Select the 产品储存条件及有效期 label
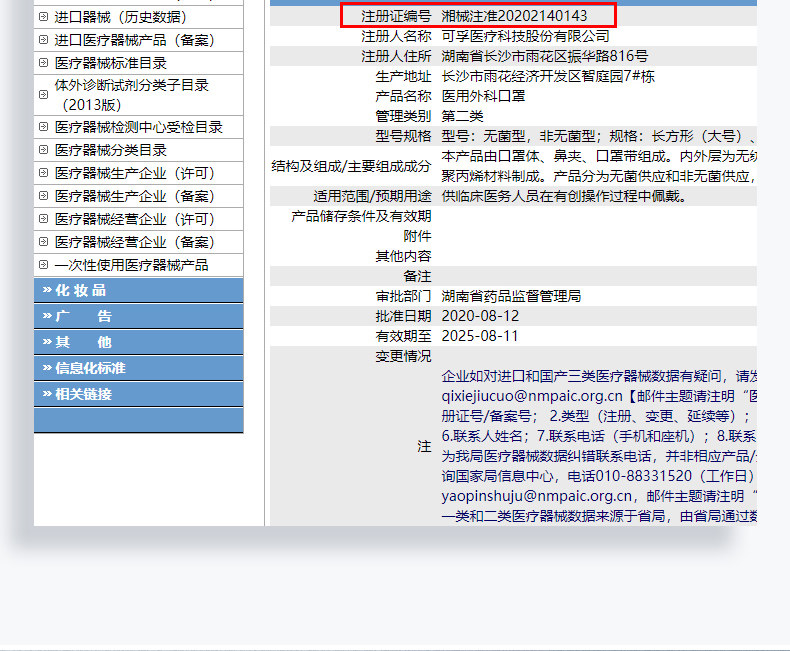The height and width of the screenshot is (651, 790). pyautogui.click(x=361, y=216)
